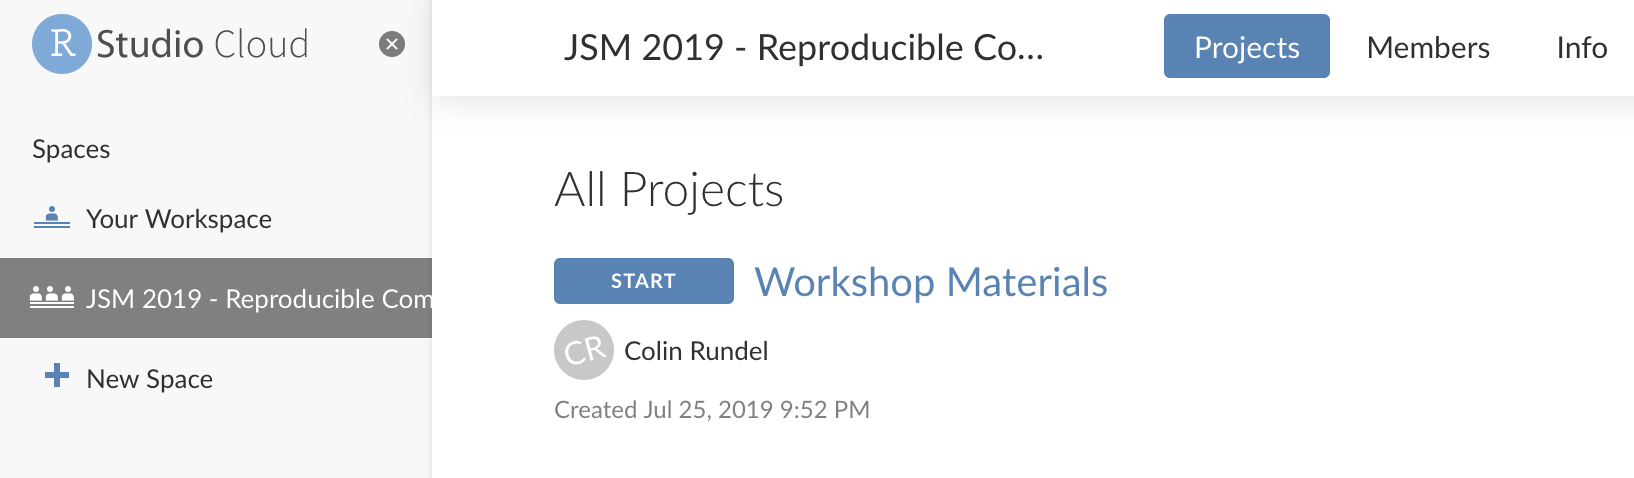
Task: Open the Workshop Materials project link
Action: [931, 282]
